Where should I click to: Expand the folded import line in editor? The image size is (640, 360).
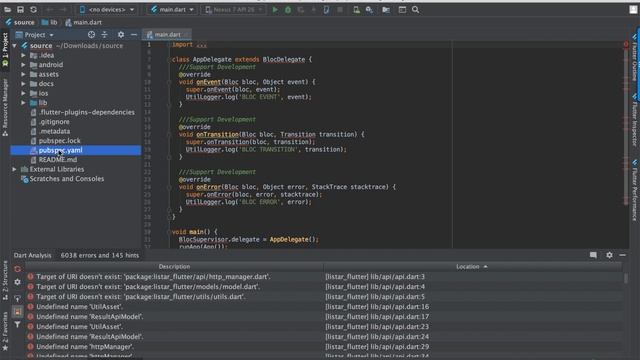point(202,45)
